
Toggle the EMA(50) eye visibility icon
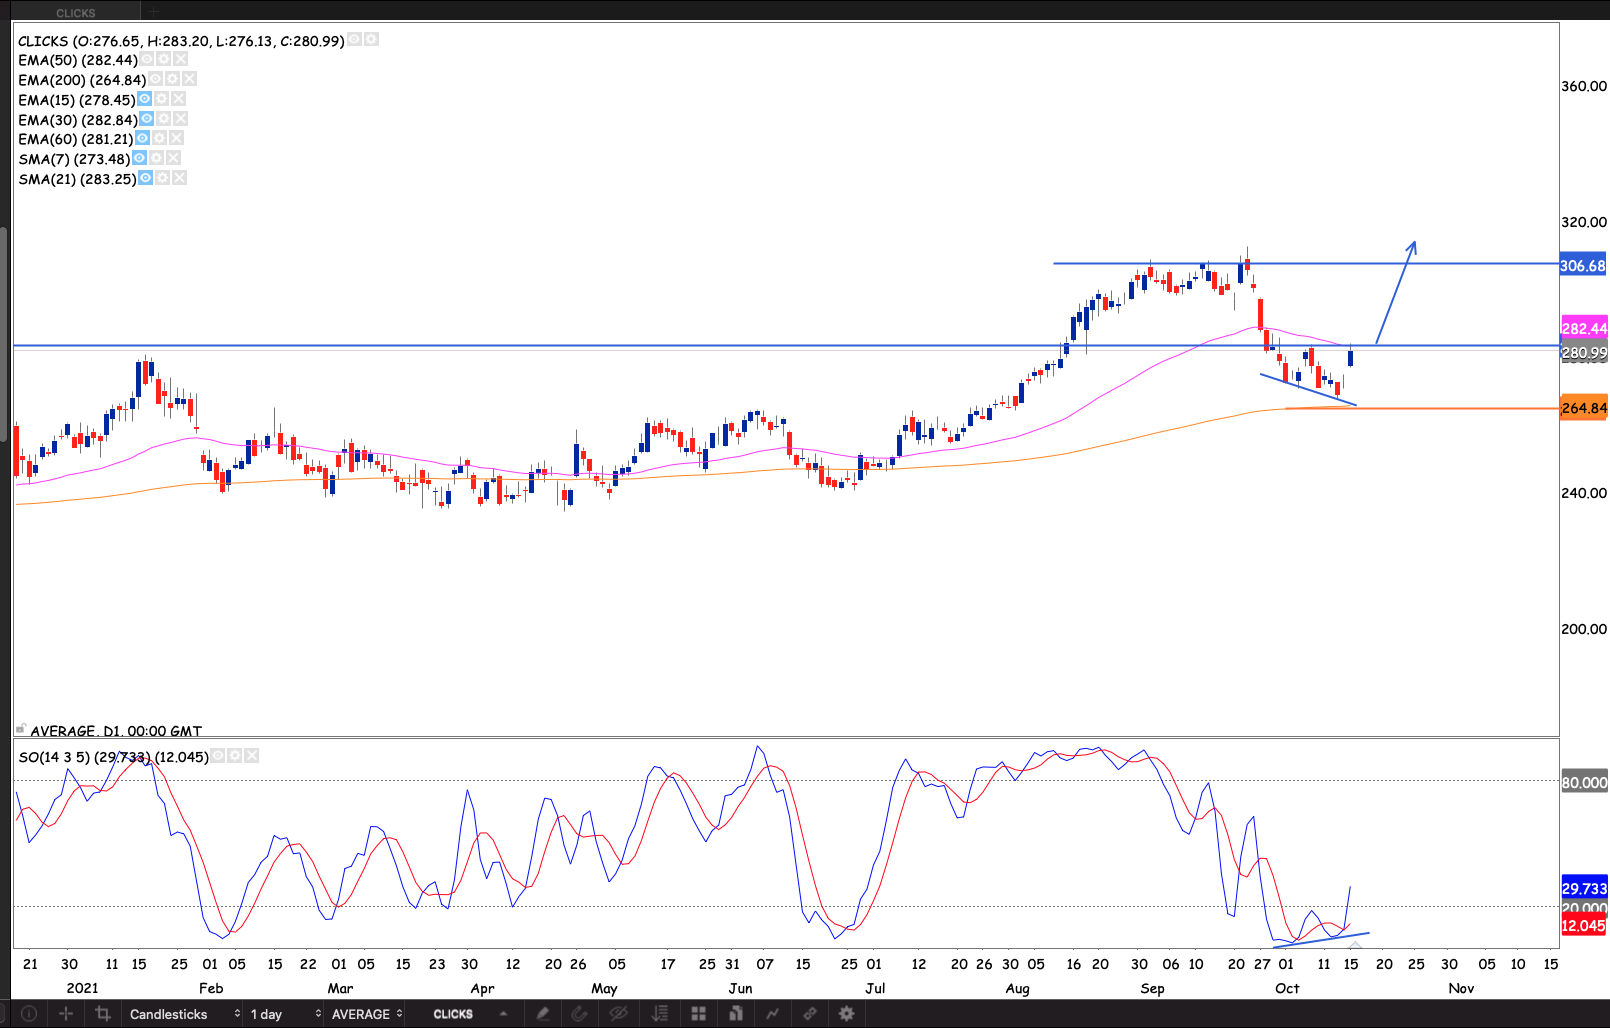coord(147,59)
